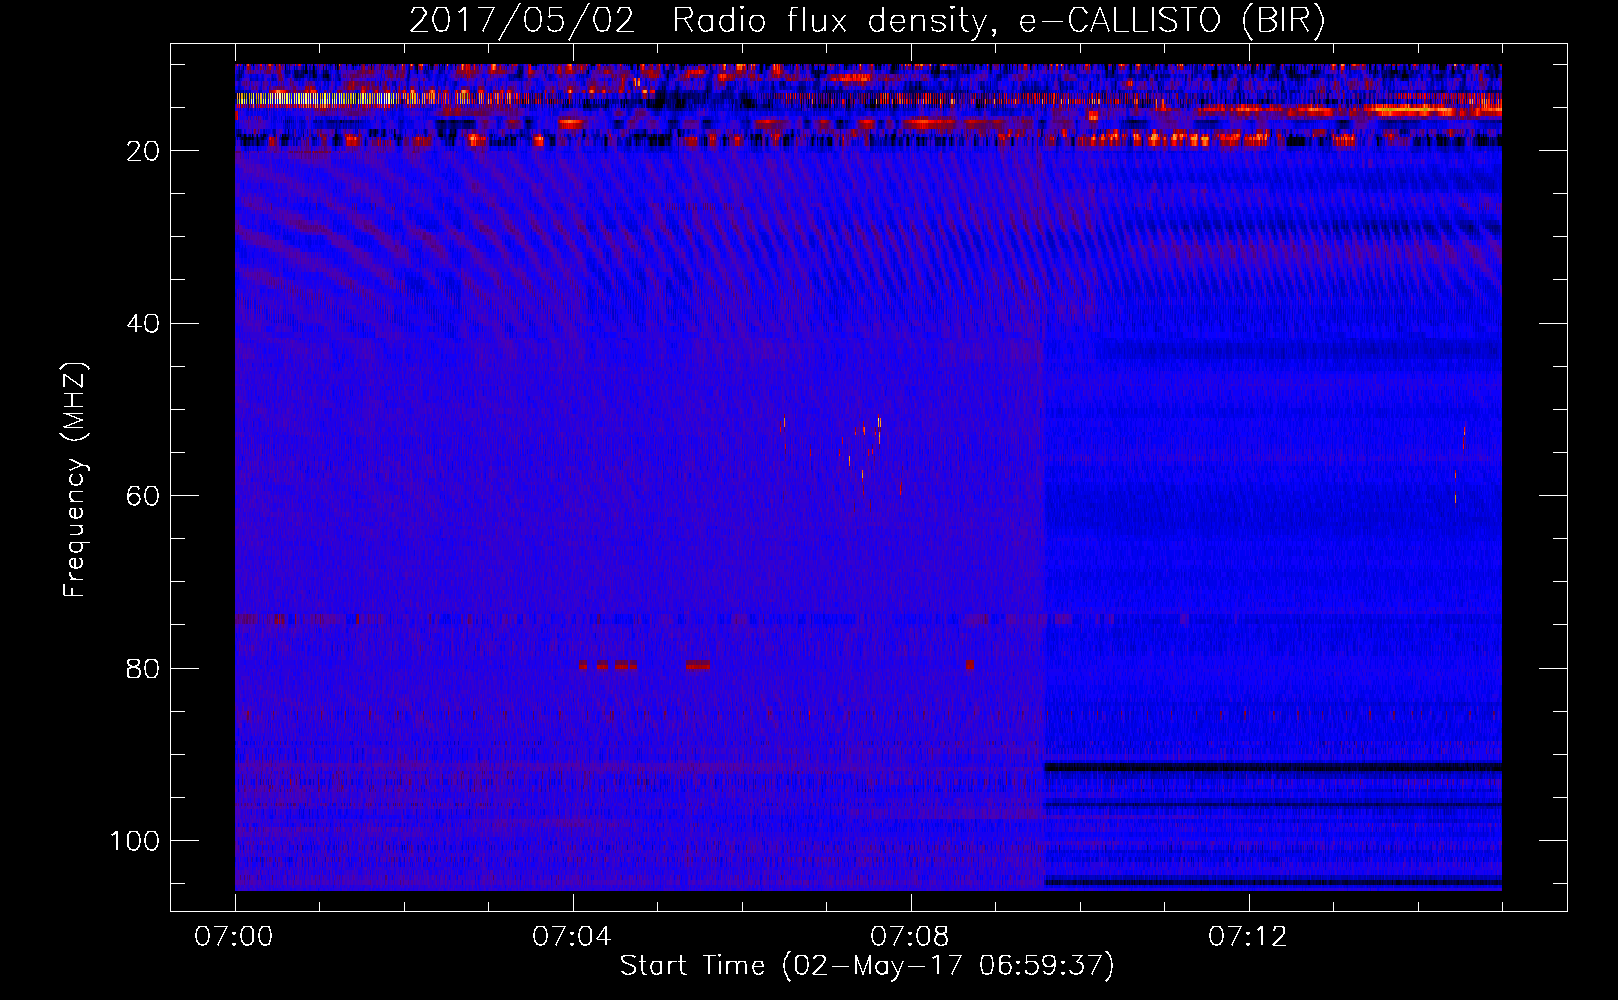Click the '07:00' time tick label
The width and height of the screenshot is (1618, 1000).
tap(234, 937)
